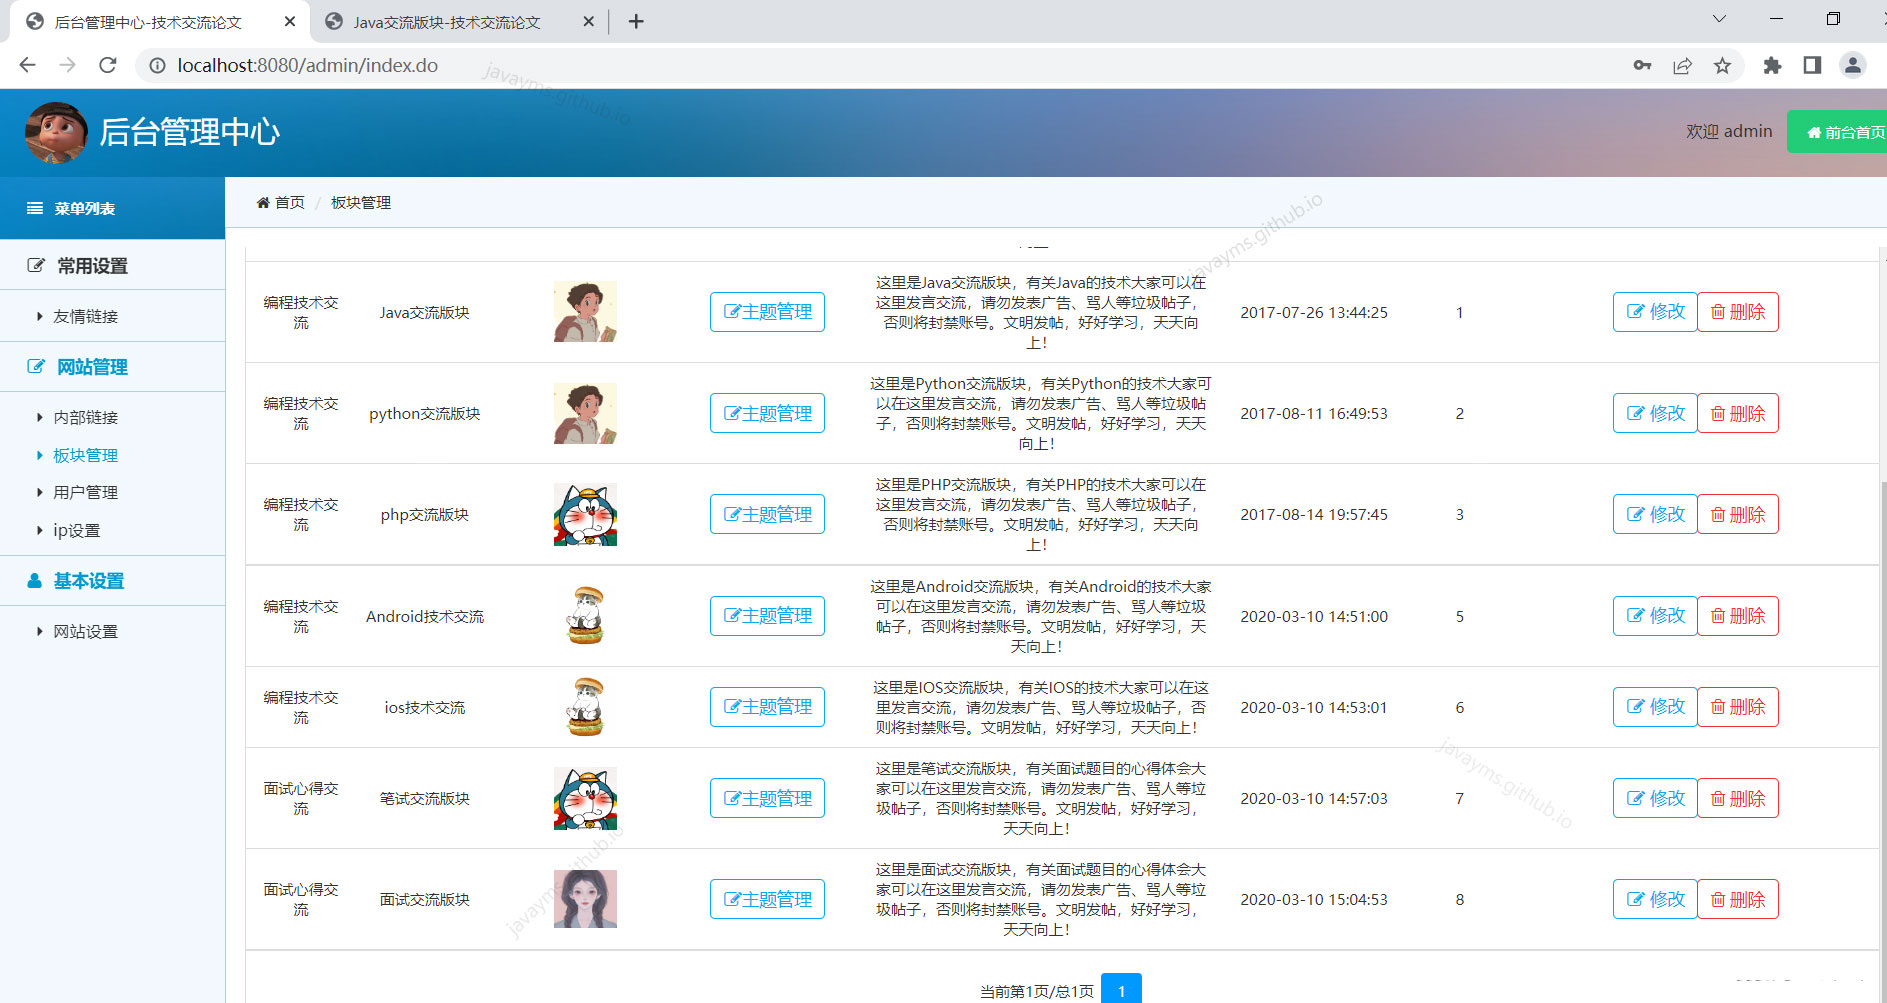Expand the ip设置 sidebar item
This screenshot has height=1003, width=1887.
pyautogui.click(x=75, y=530)
